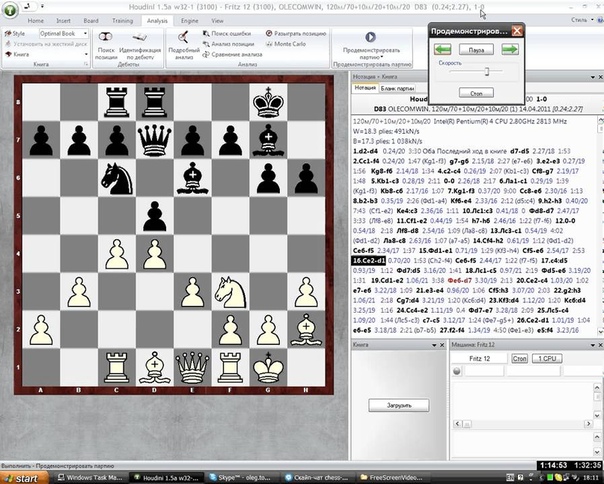The height and width of the screenshot is (484, 604).
Task: Open the Fritz application orb menu
Action: click(x=10, y=10)
